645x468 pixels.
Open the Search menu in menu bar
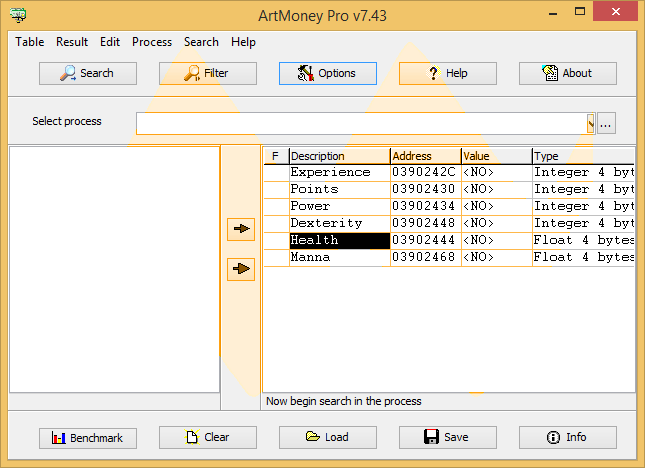pyautogui.click(x=201, y=42)
